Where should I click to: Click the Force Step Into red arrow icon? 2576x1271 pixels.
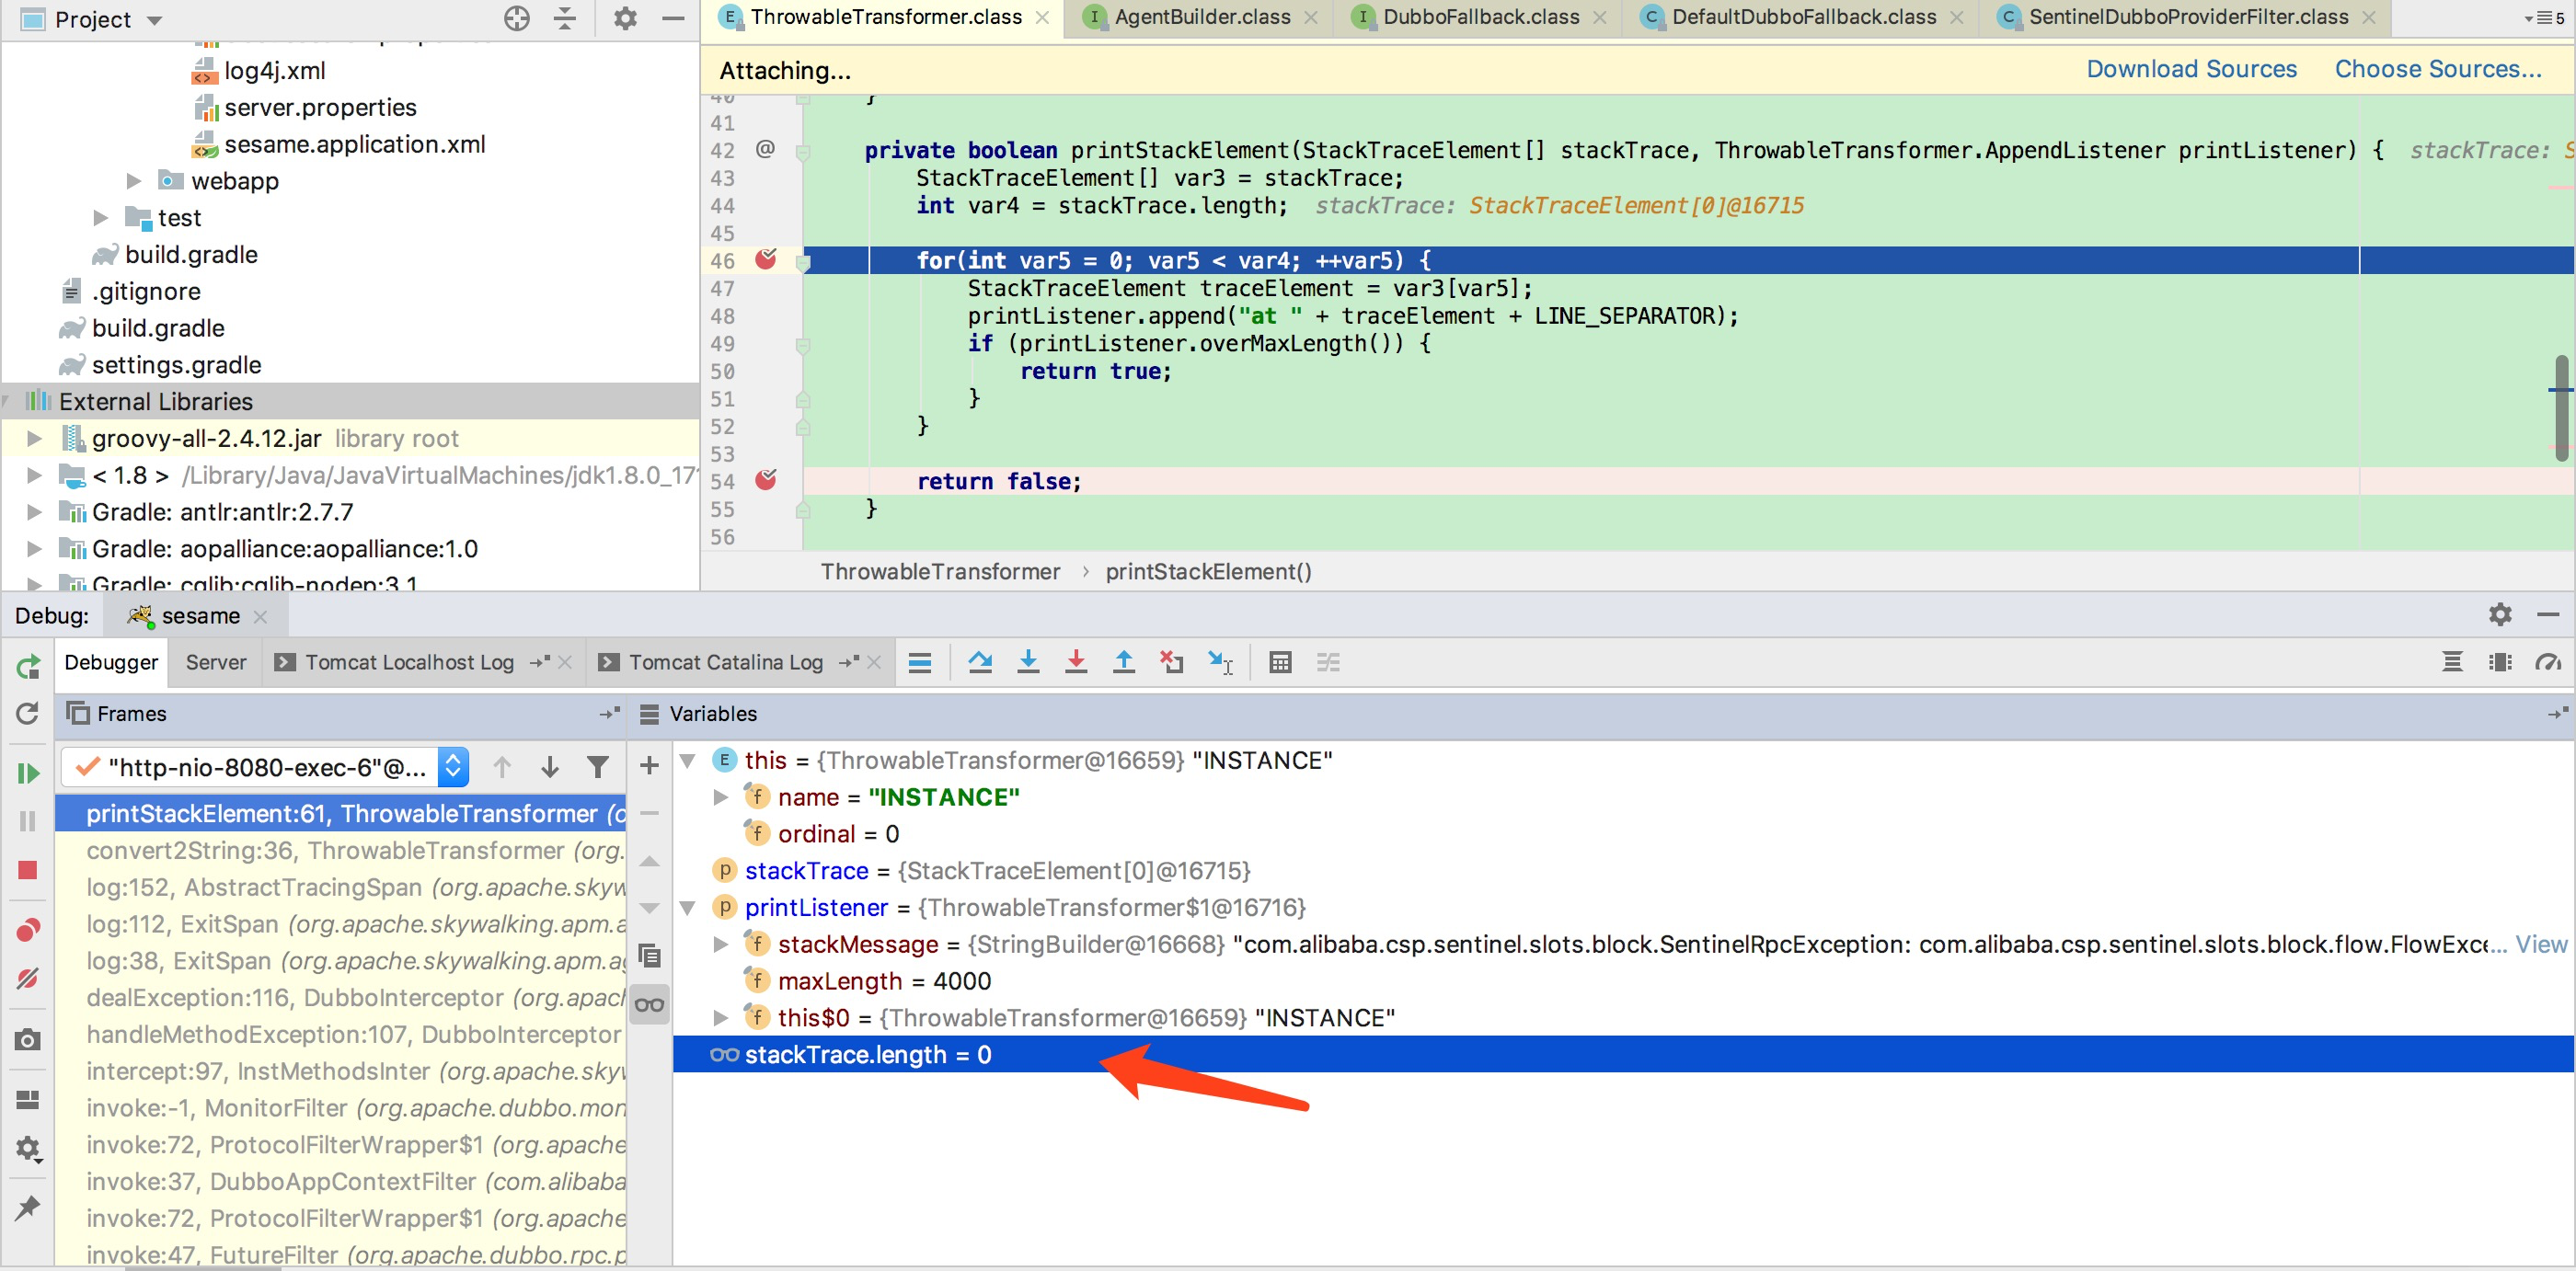1076,662
